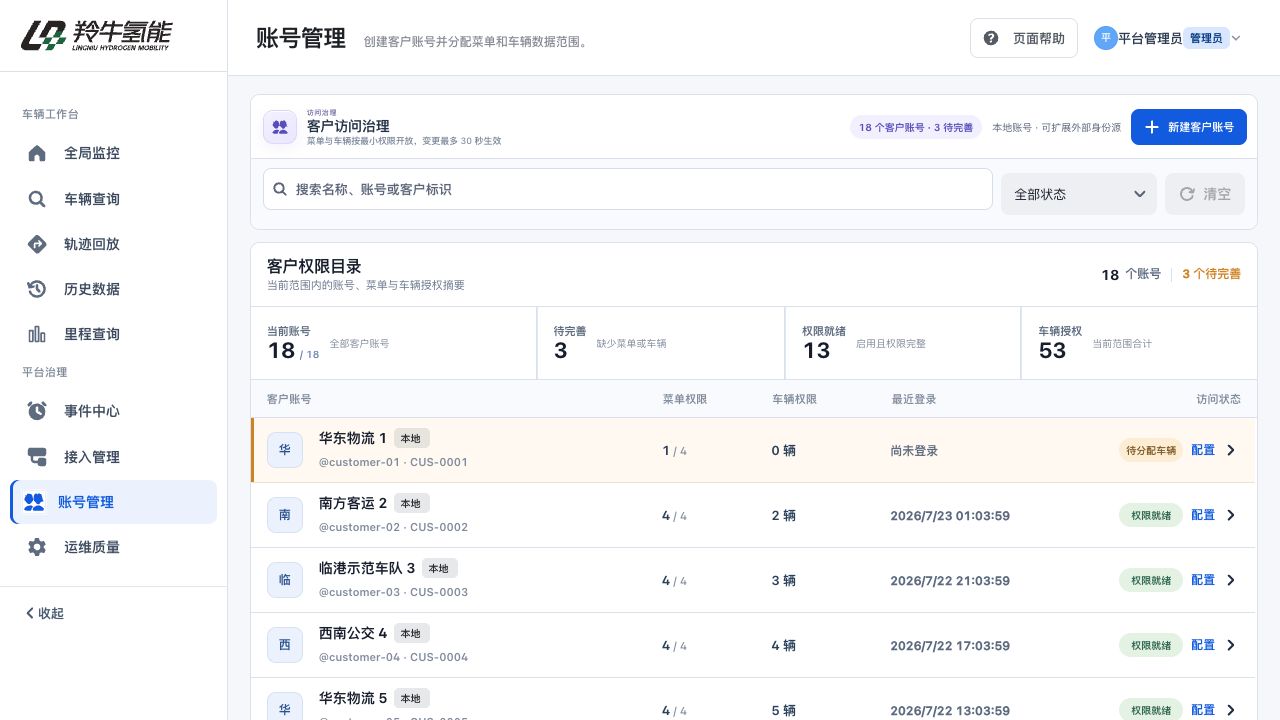Click the 轨迹回放 direction icon

tap(37, 244)
